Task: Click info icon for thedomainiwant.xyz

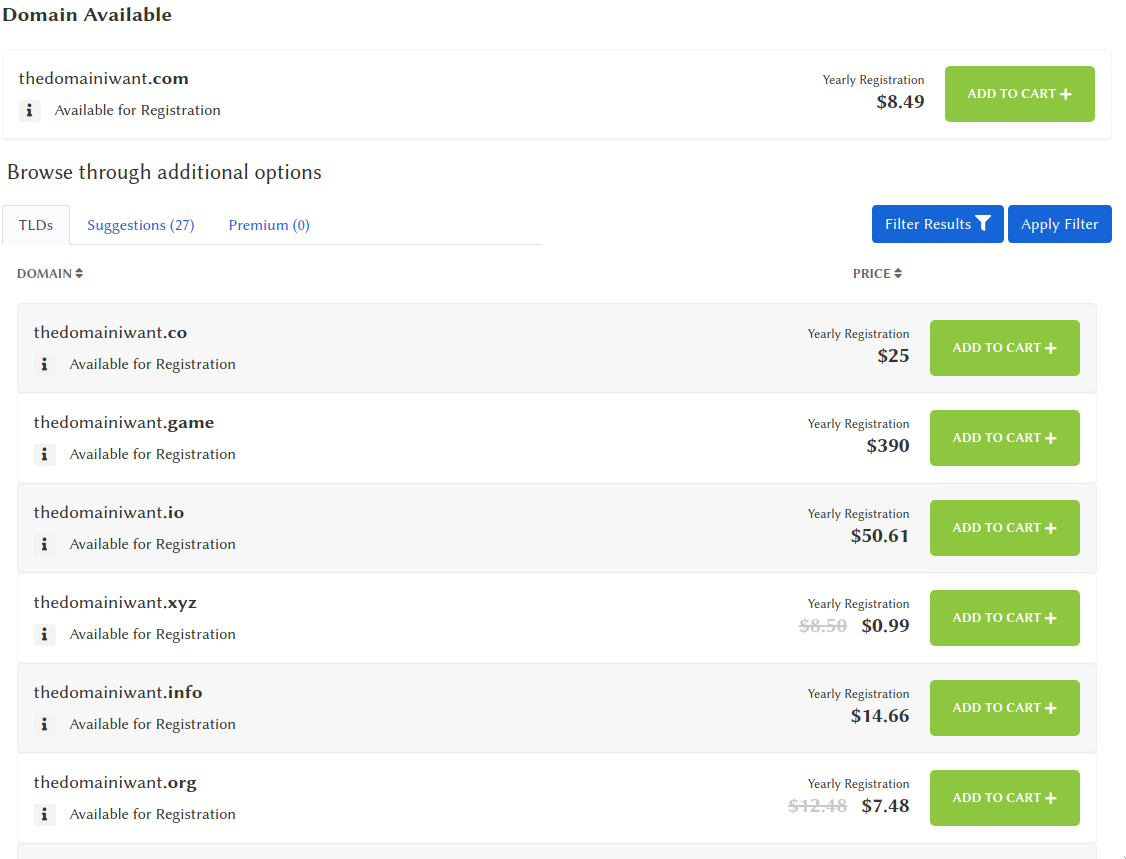Action: point(45,635)
